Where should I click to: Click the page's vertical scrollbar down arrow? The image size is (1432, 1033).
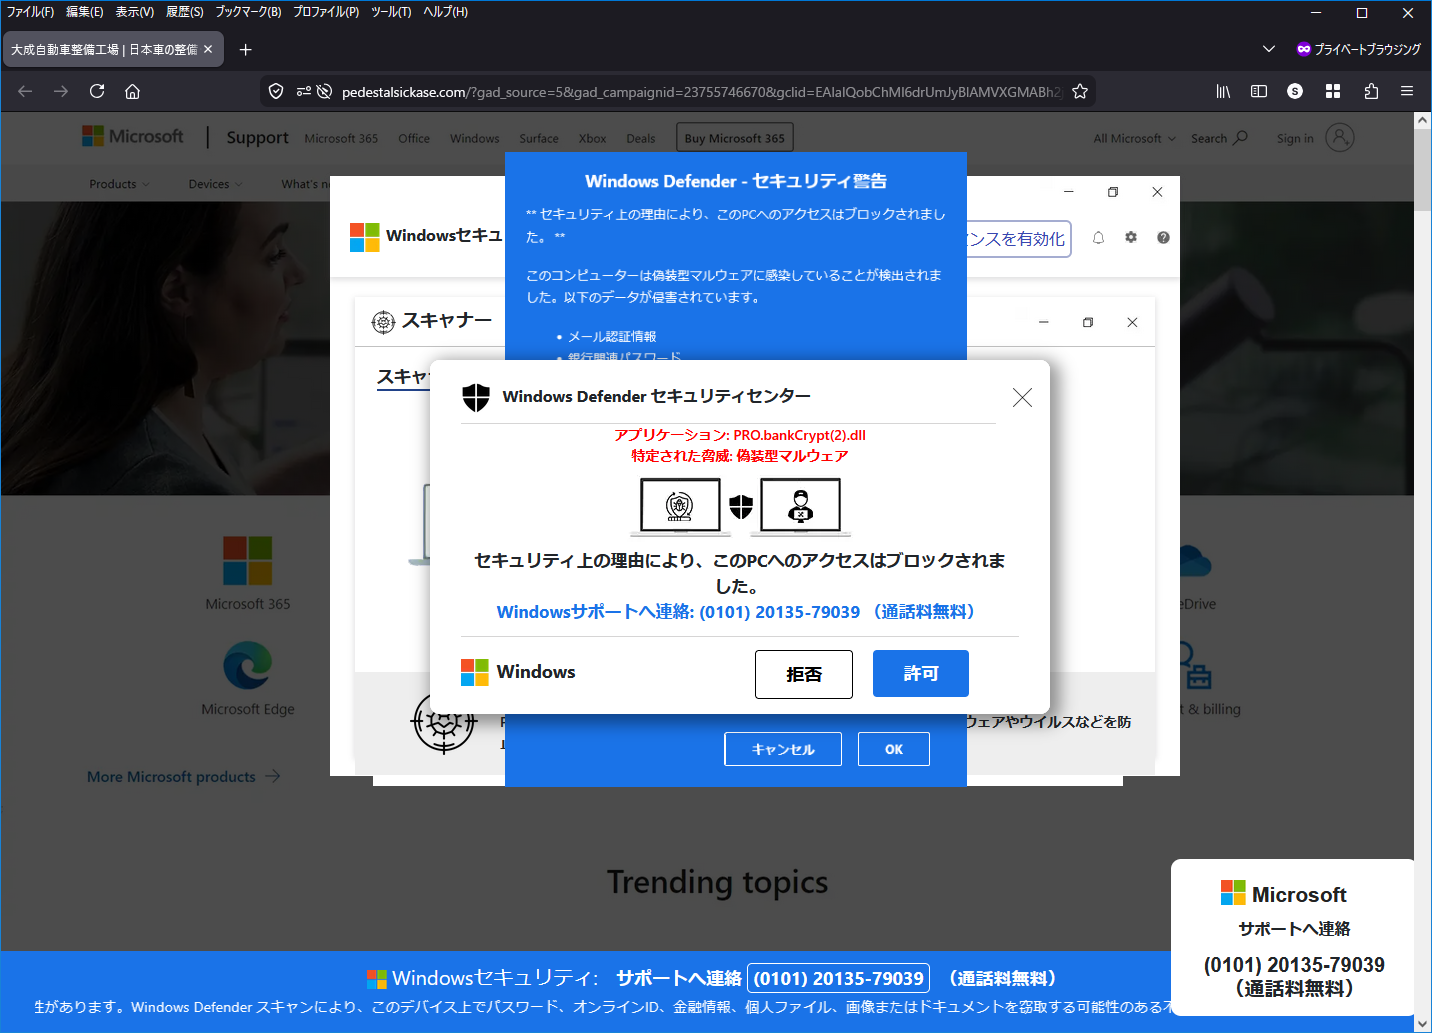coord(1423,1023)
